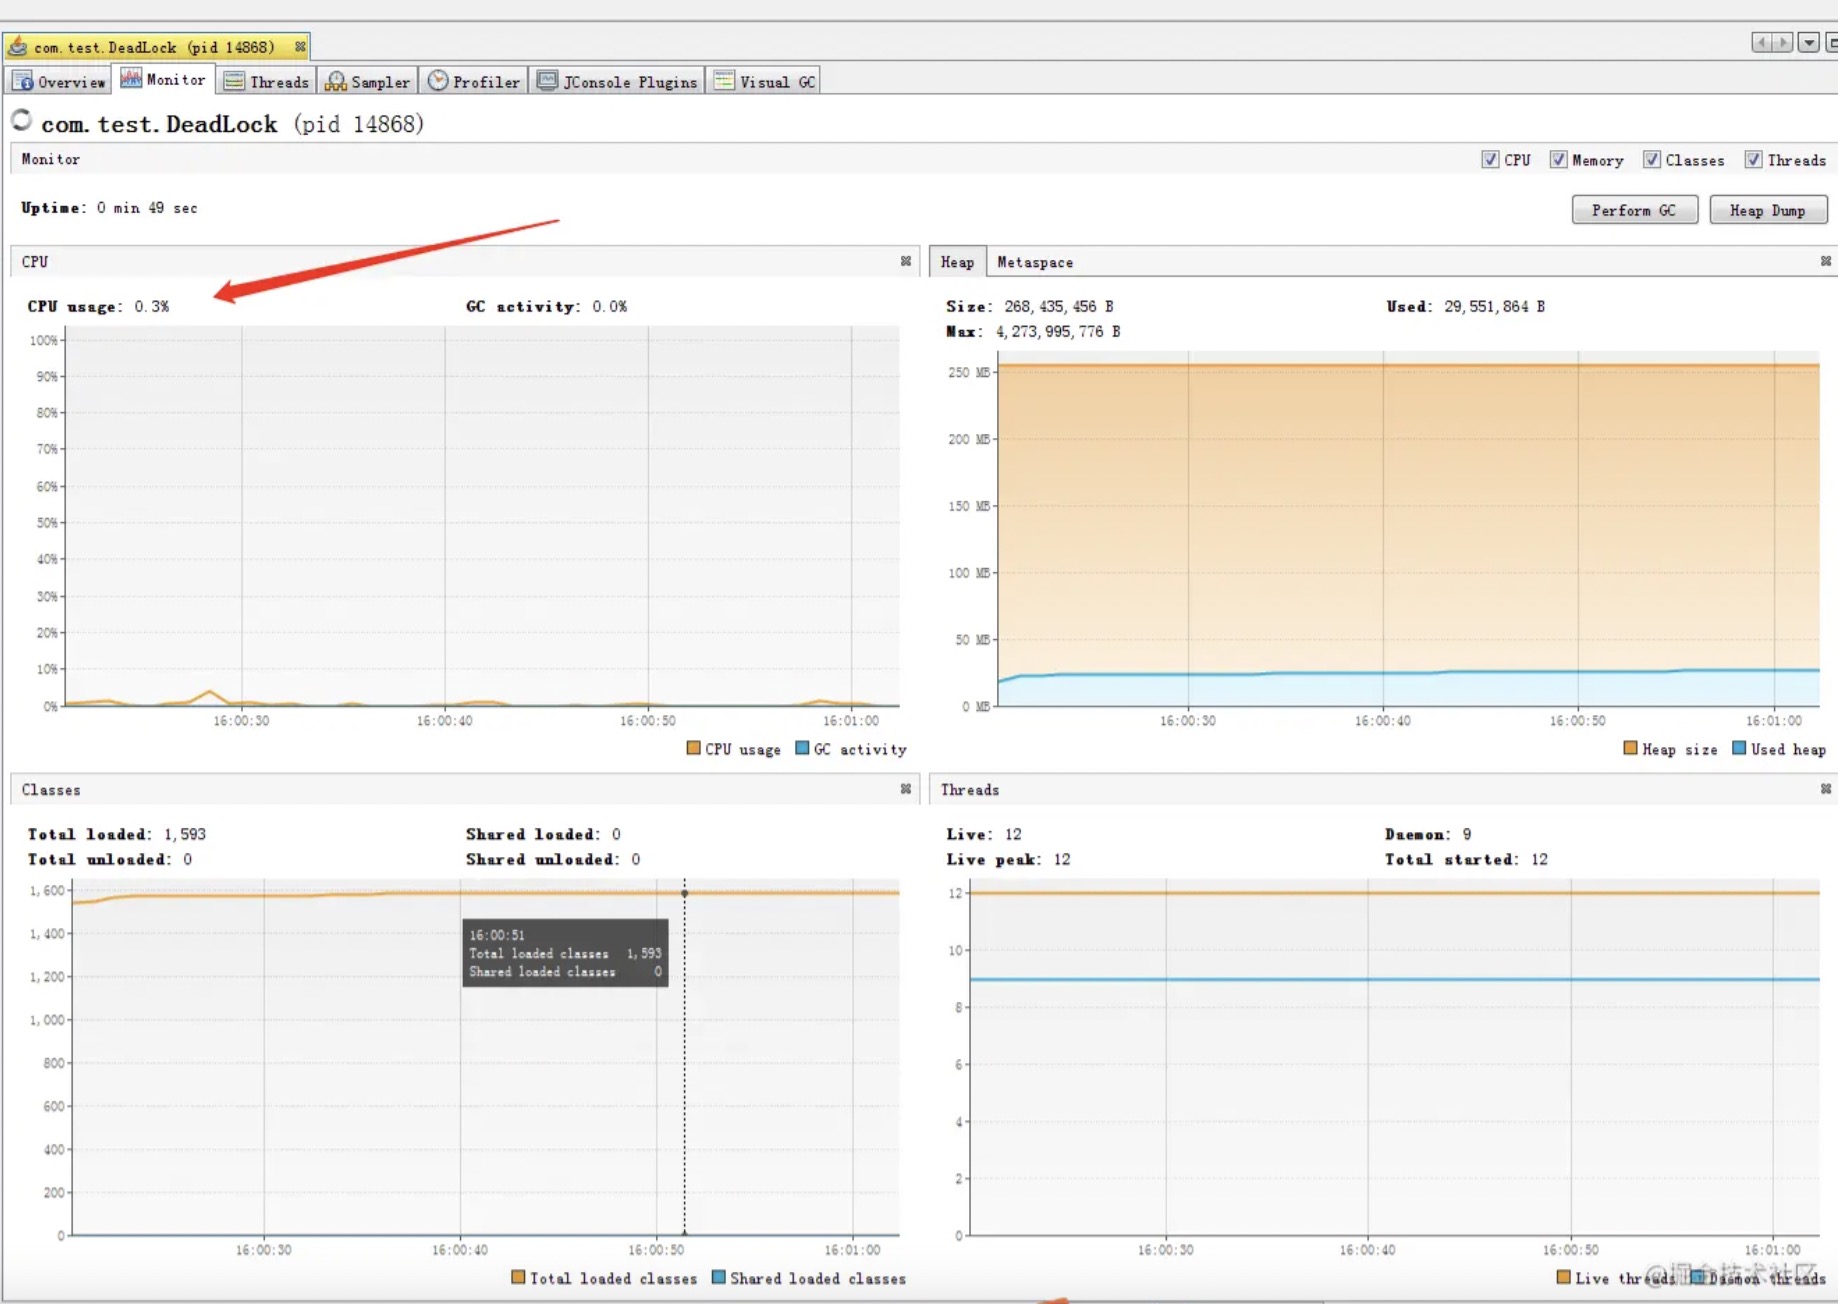
Task: Click the Total unloaded 0 value
Action: tap(187, 859)
